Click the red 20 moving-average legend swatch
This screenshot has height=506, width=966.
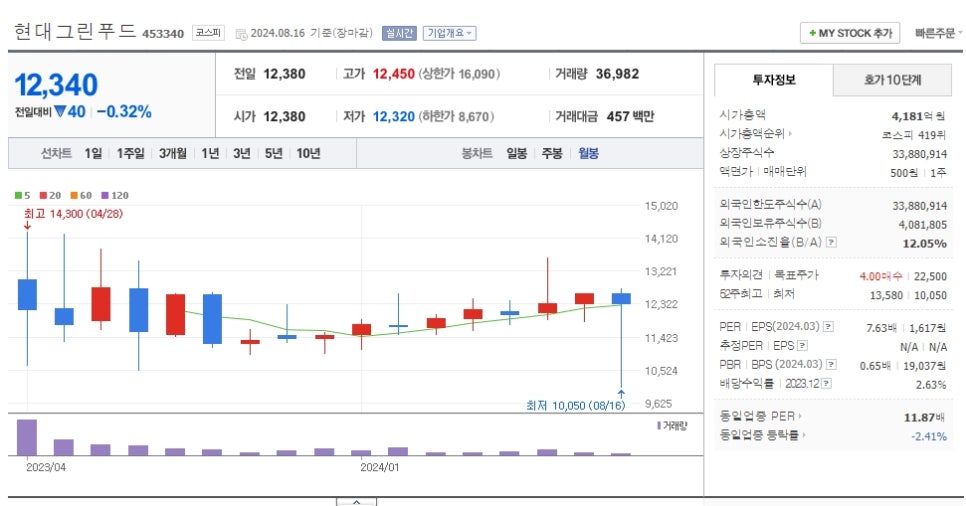(43, 195)
